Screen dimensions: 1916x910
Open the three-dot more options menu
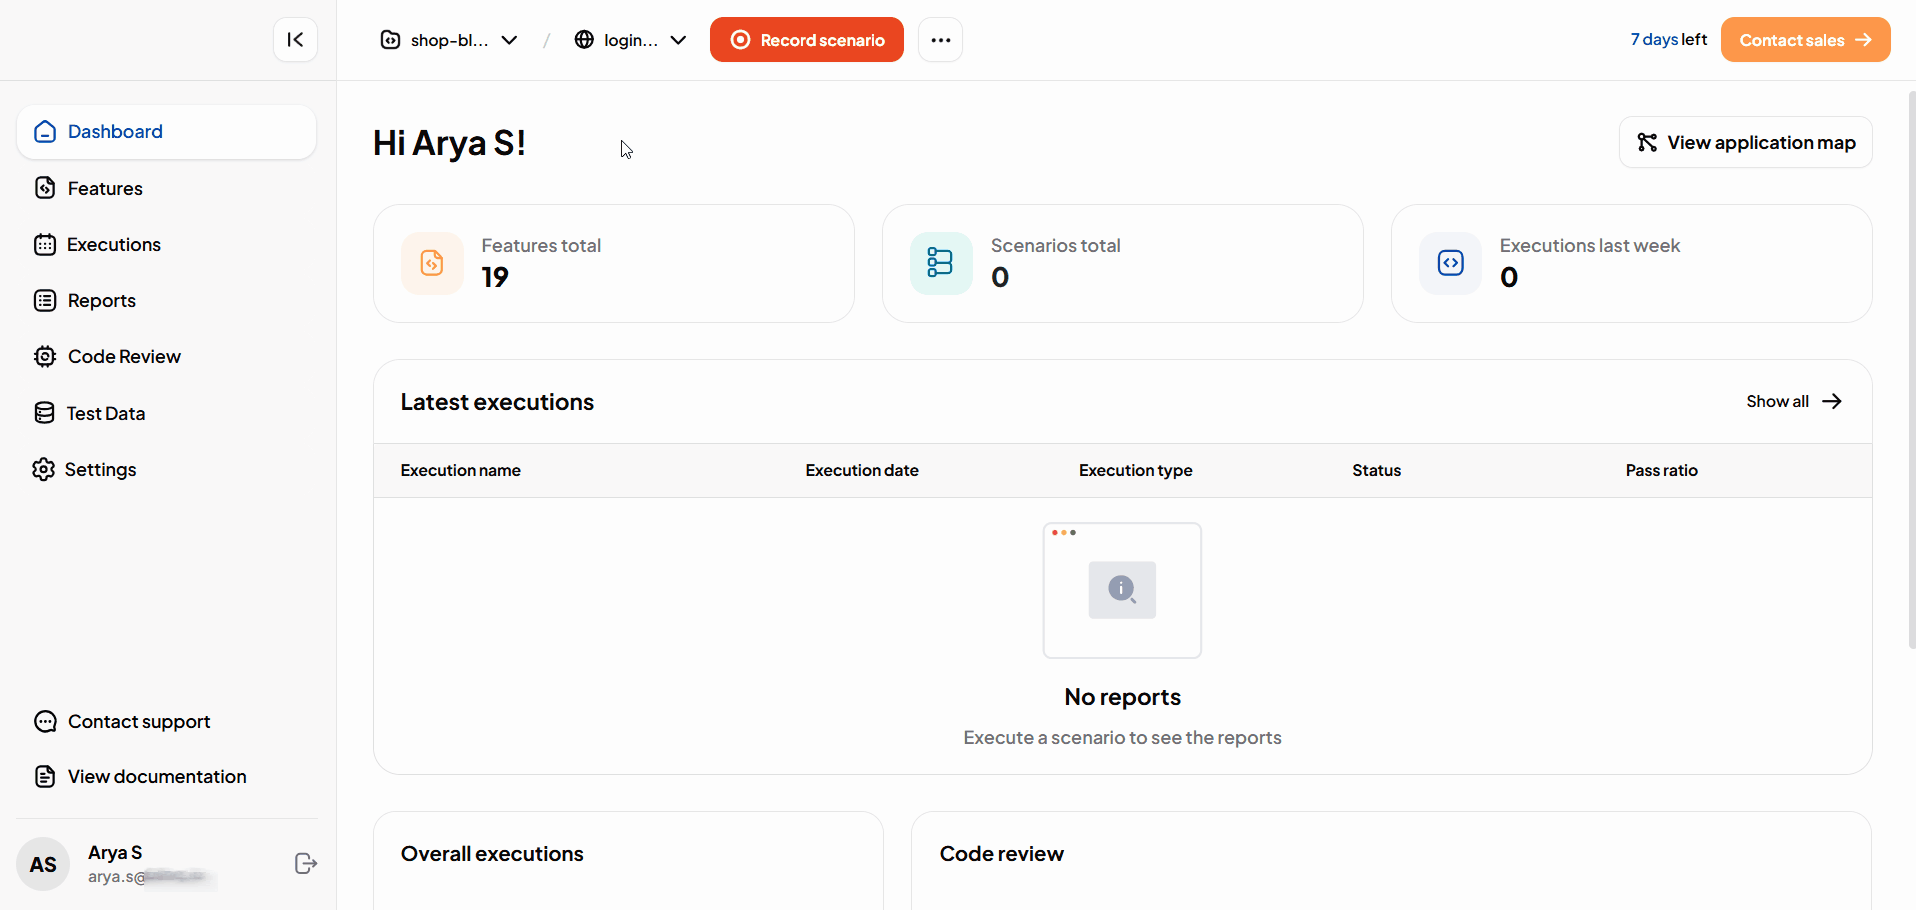pos(940,40)
